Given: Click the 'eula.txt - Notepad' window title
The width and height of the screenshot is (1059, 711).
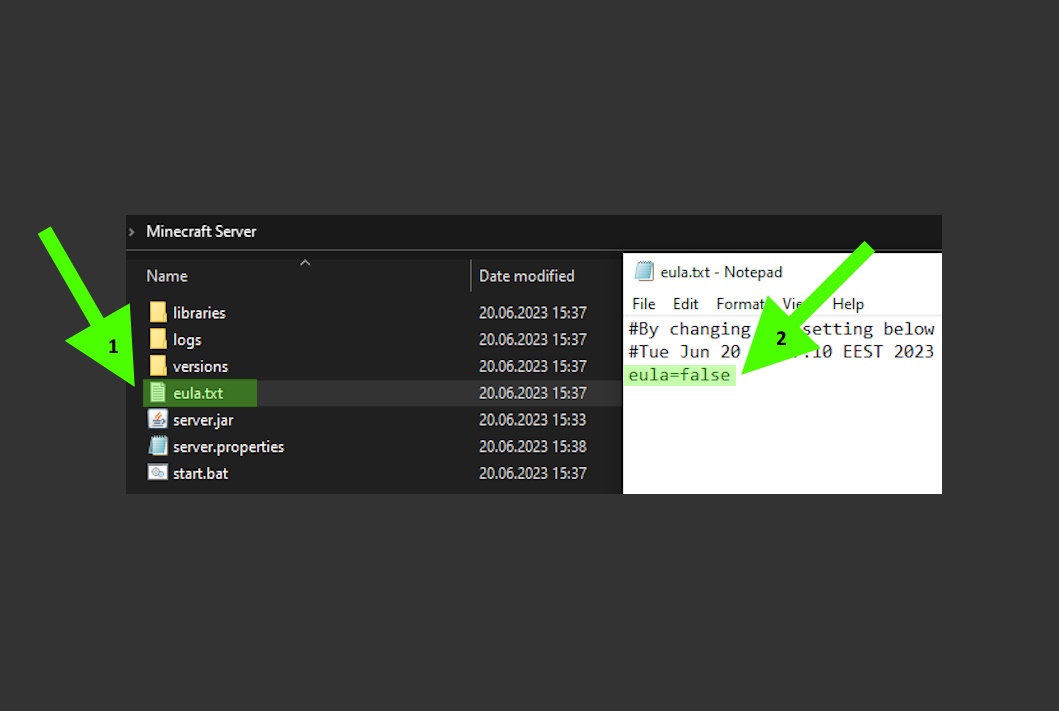Looking at the screenshot, I should [x=721, y=272].
